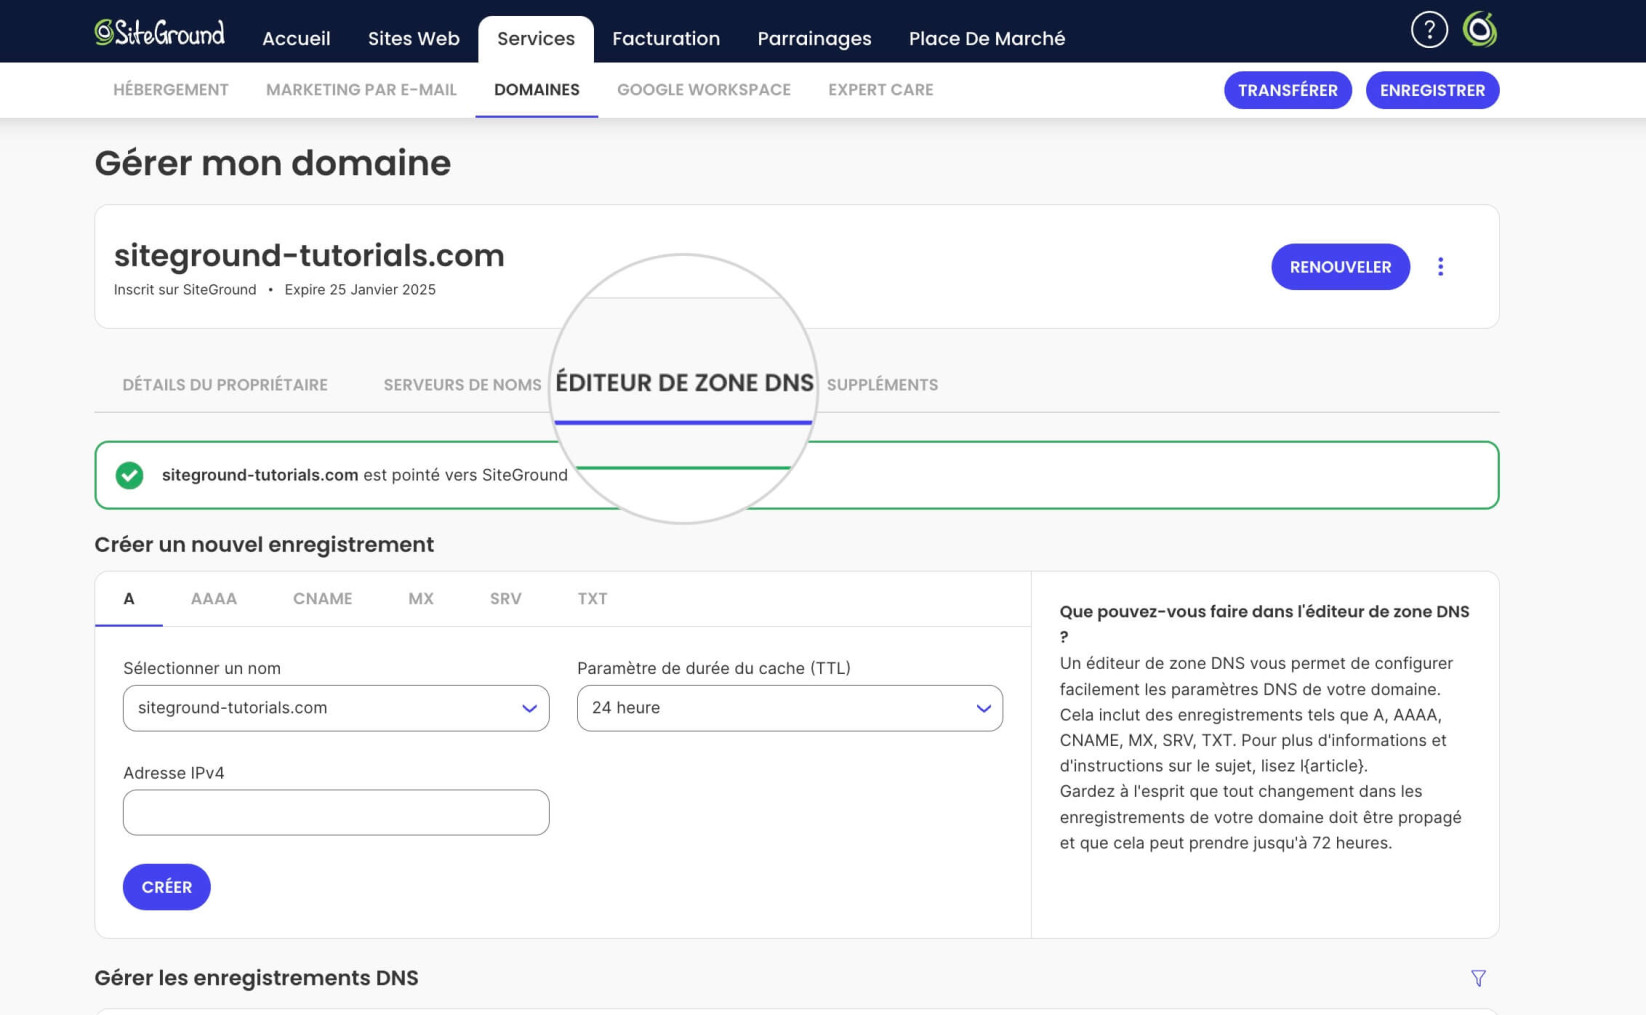The height and width of the screenshot is (1015, 1646).
Task: Click the DNS records filter icon
Action: (1478, 978)
